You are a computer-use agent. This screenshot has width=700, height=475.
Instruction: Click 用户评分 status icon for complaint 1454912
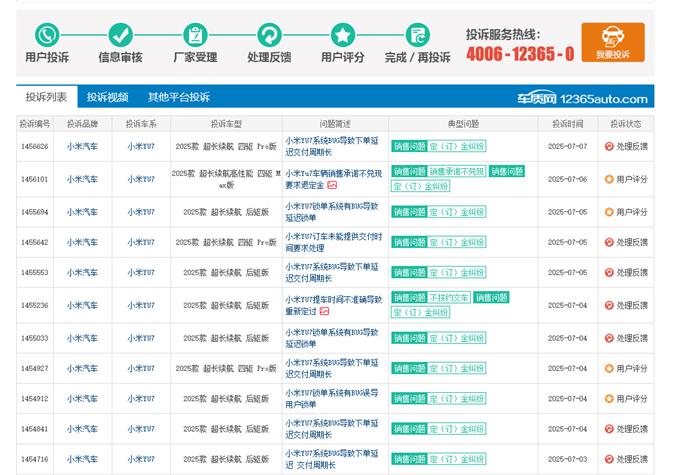click(x=609, y=399)
